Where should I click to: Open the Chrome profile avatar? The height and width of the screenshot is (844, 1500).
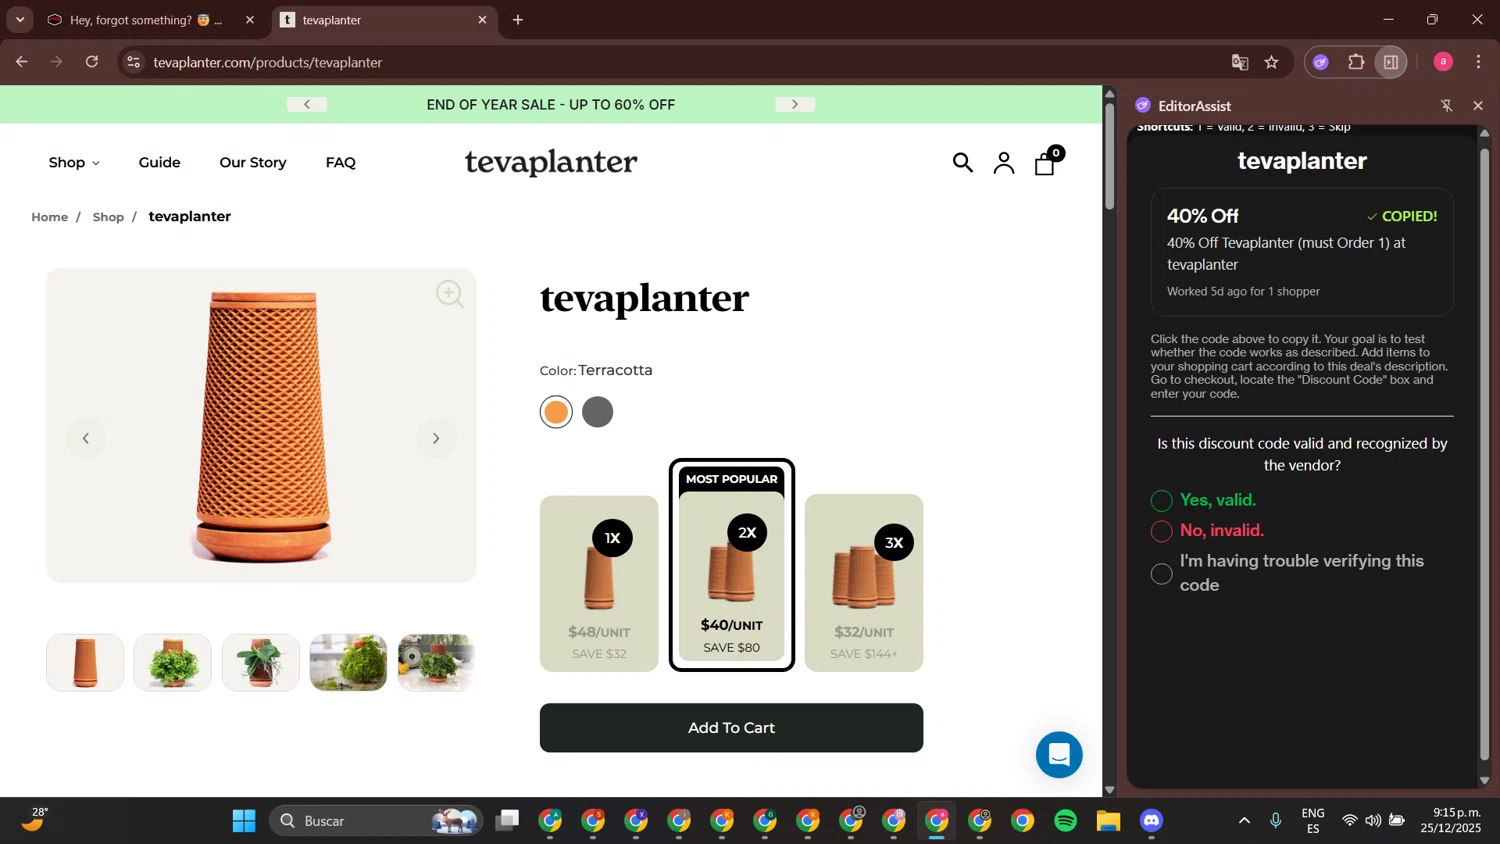pyautogui.click(x=1443, y=62)
